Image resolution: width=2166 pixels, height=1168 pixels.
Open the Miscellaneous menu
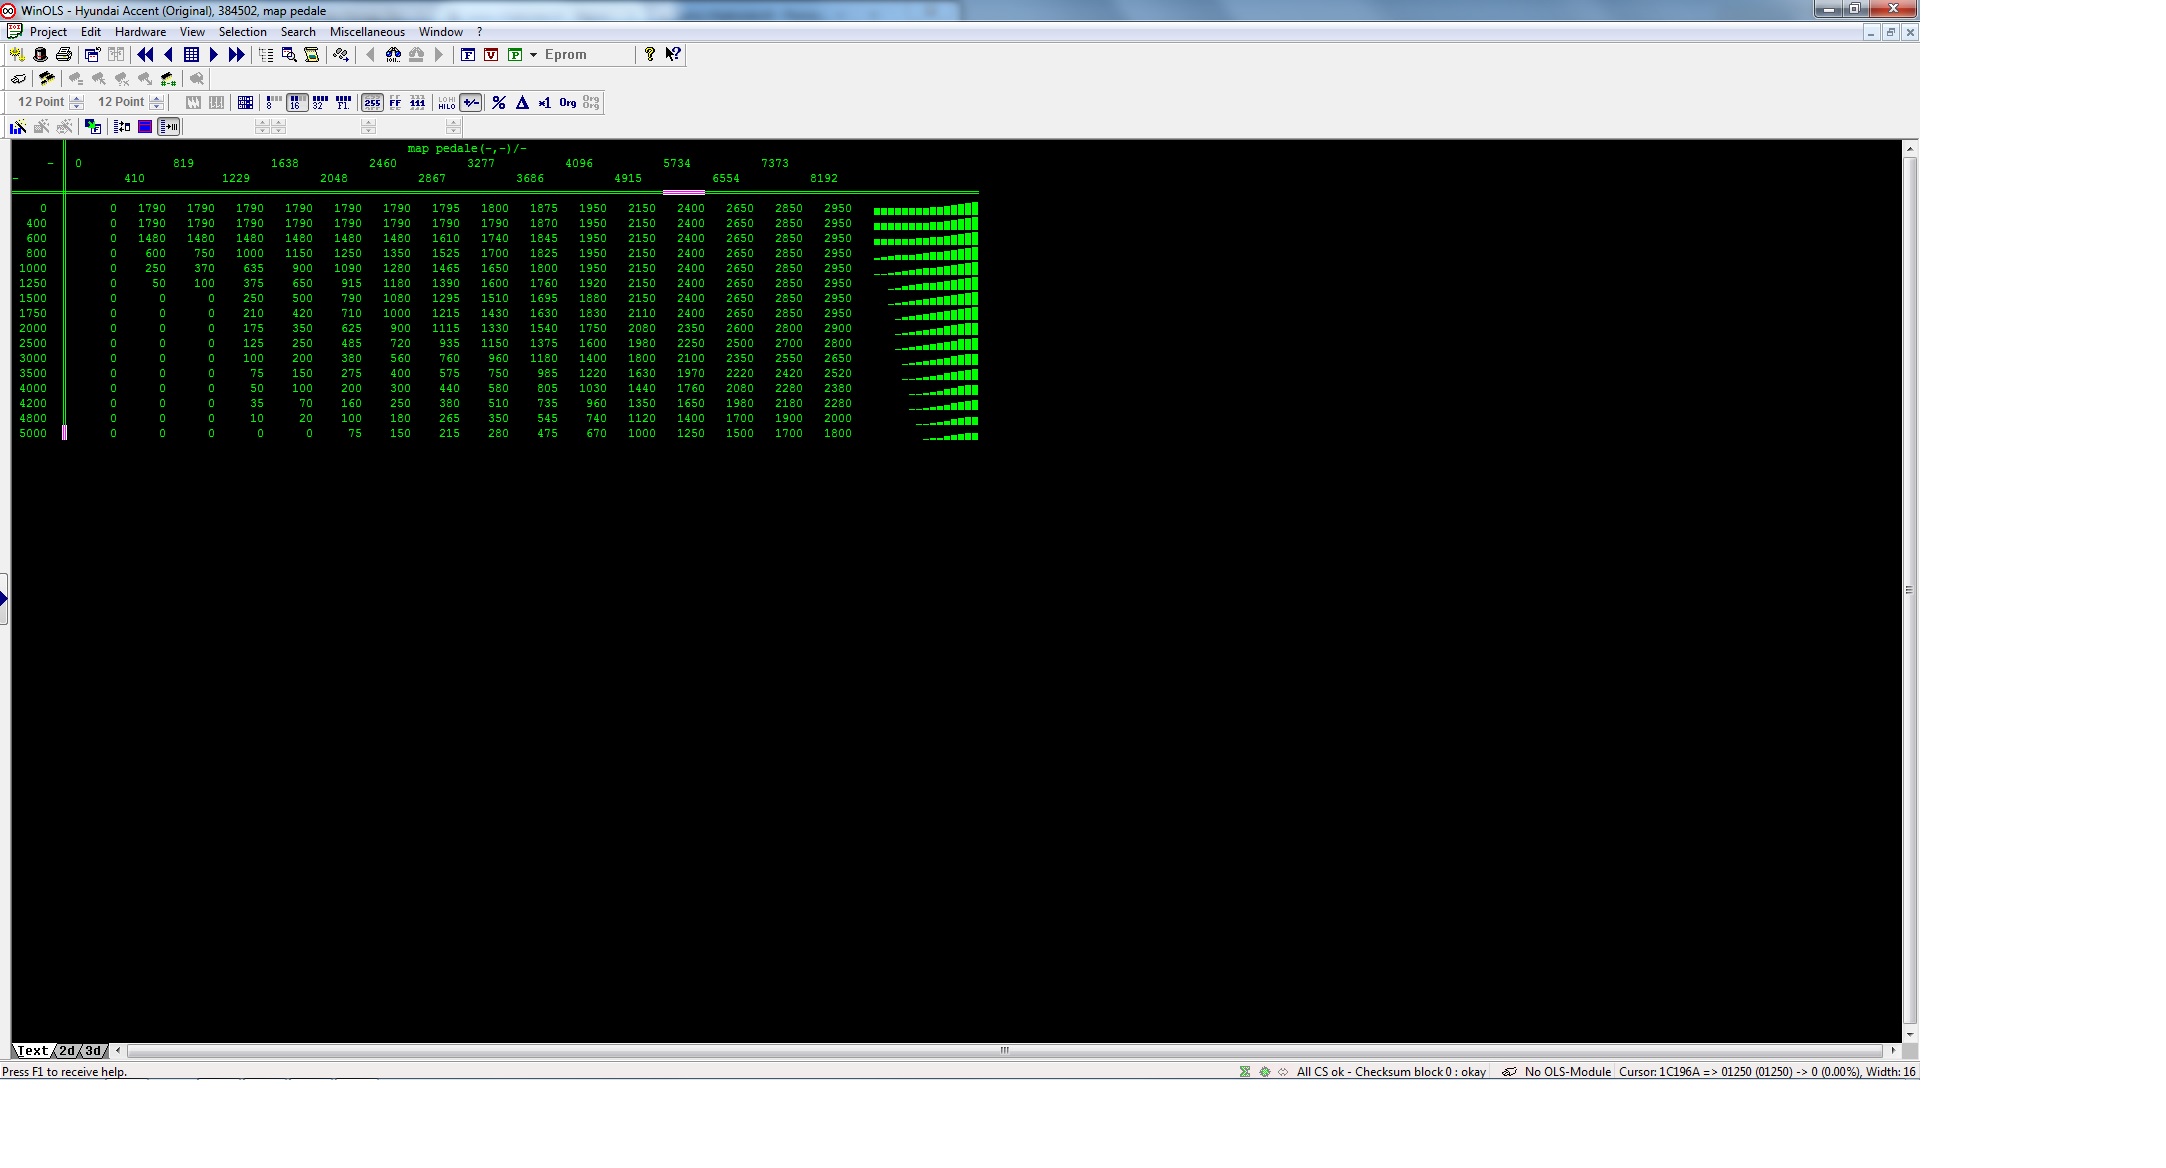click(367, 32)
